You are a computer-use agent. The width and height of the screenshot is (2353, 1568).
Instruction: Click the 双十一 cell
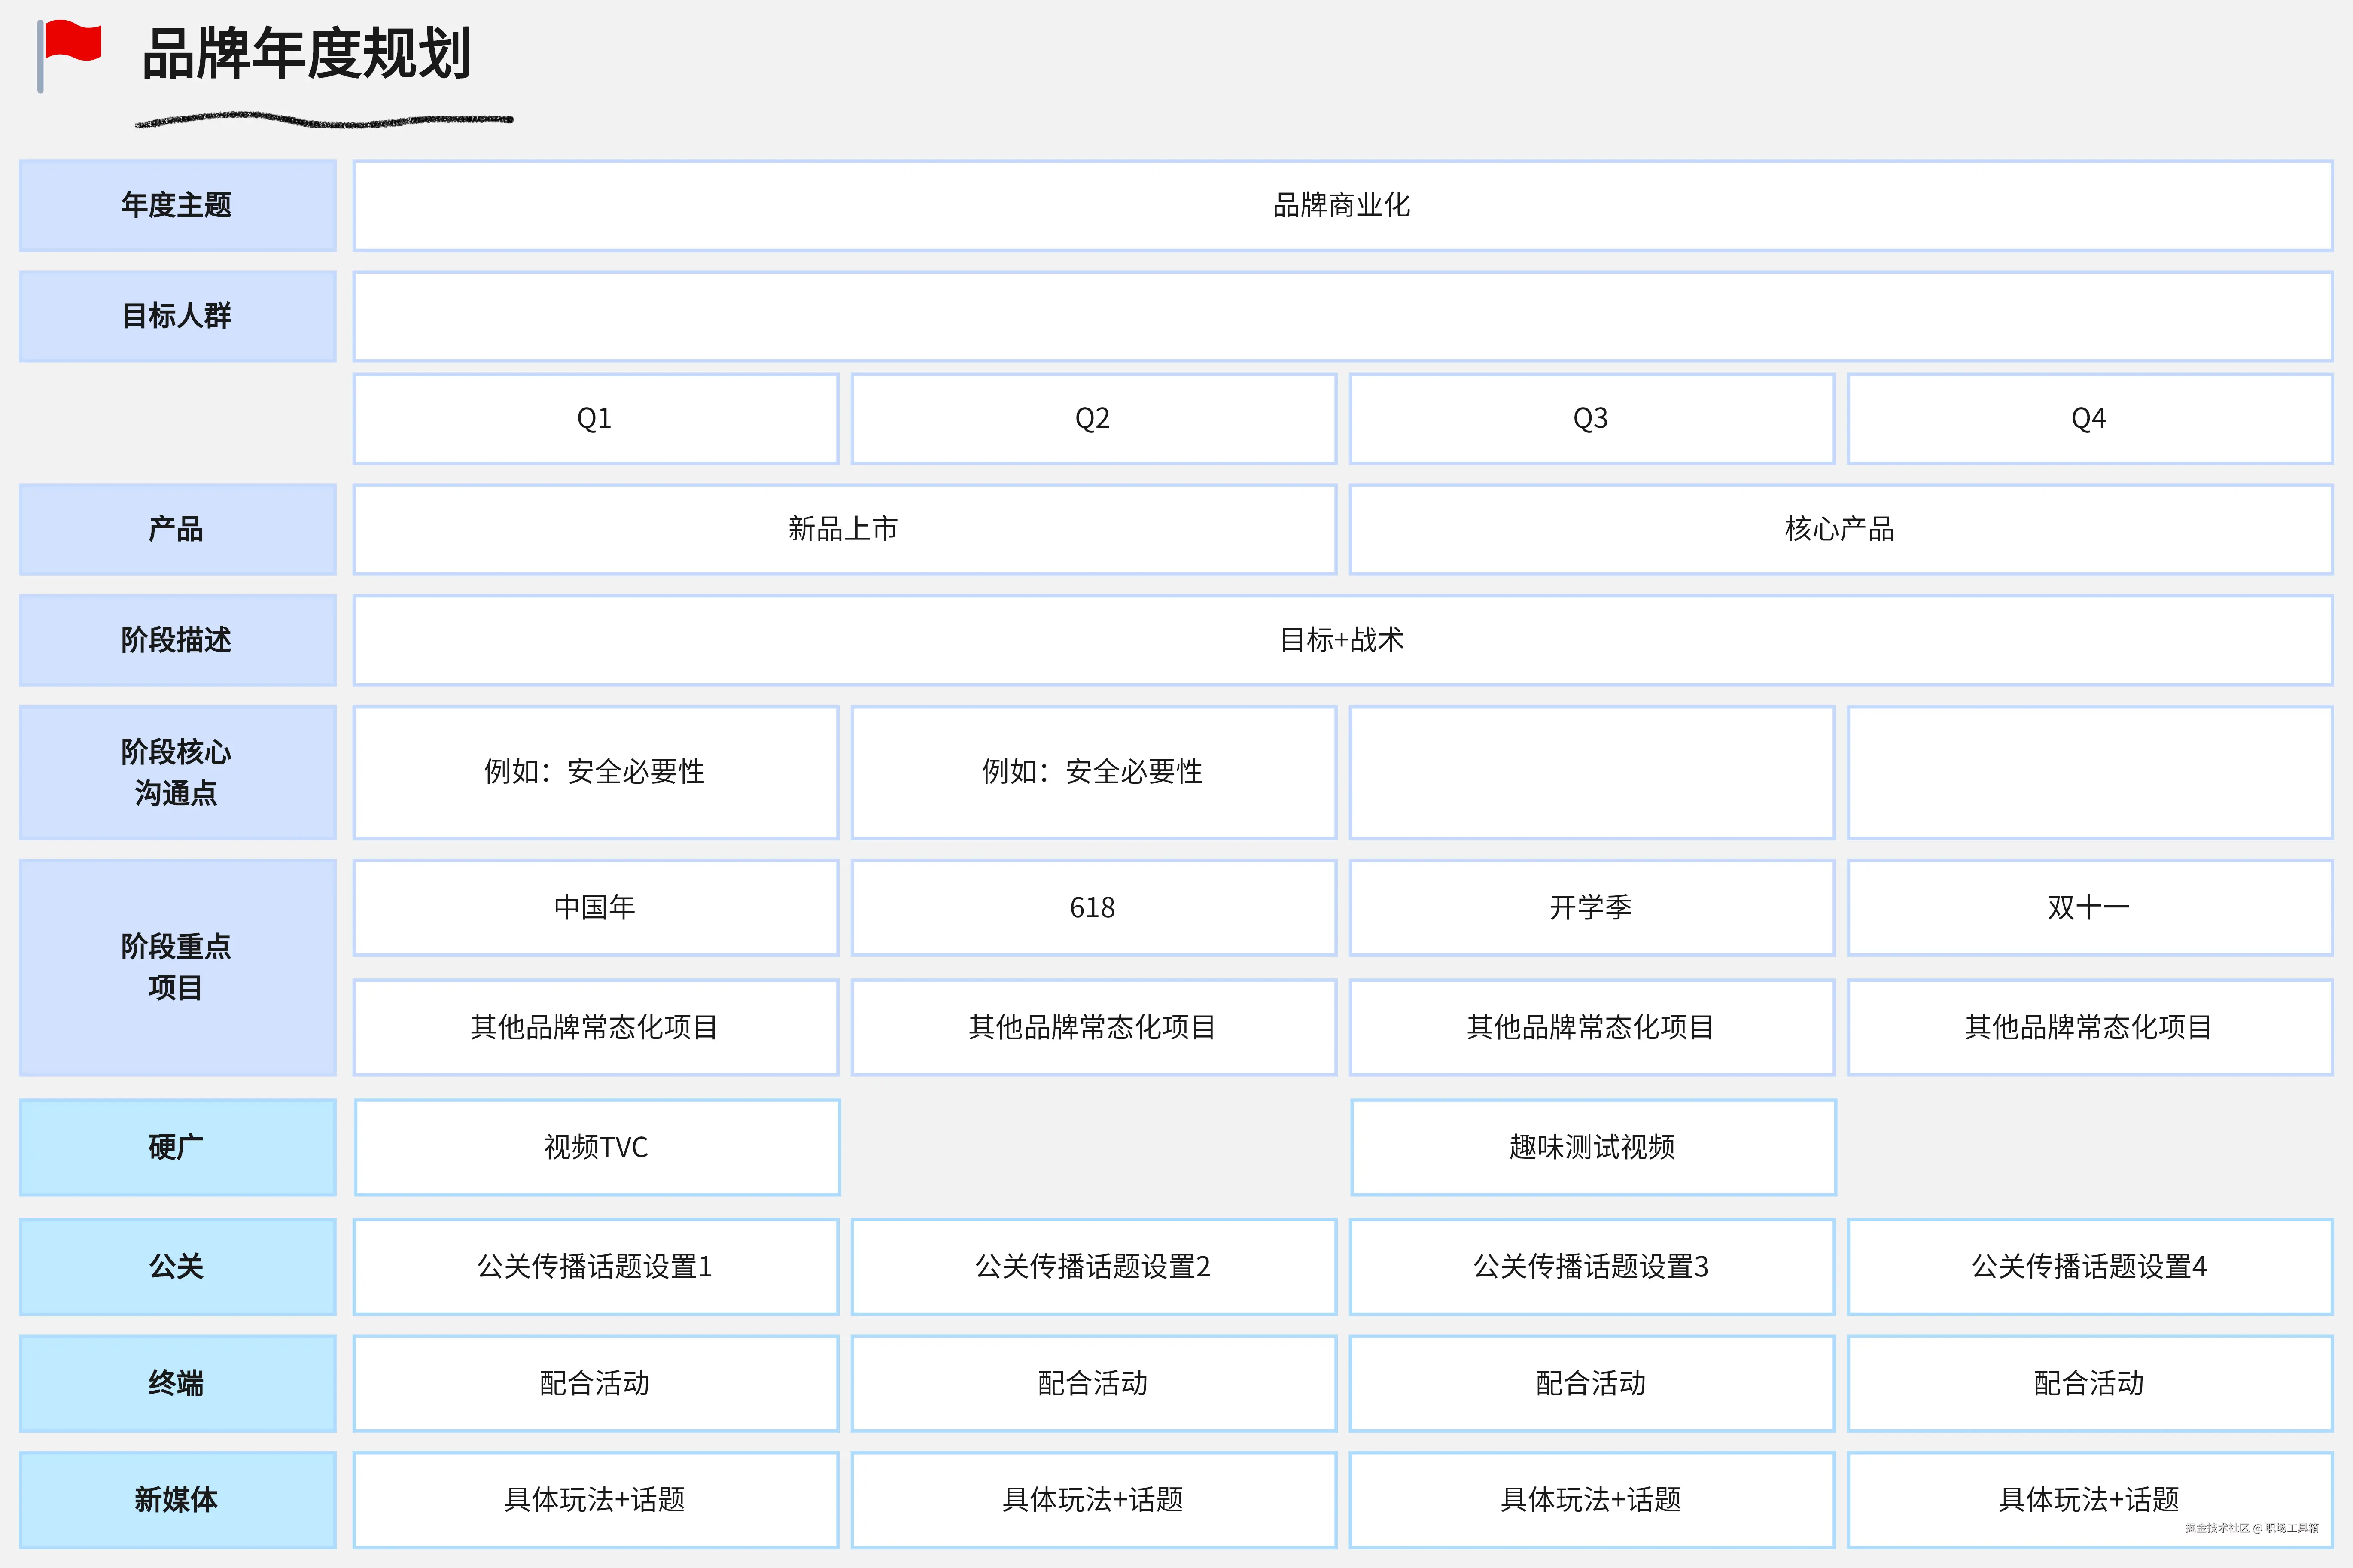coord(2088,907)
